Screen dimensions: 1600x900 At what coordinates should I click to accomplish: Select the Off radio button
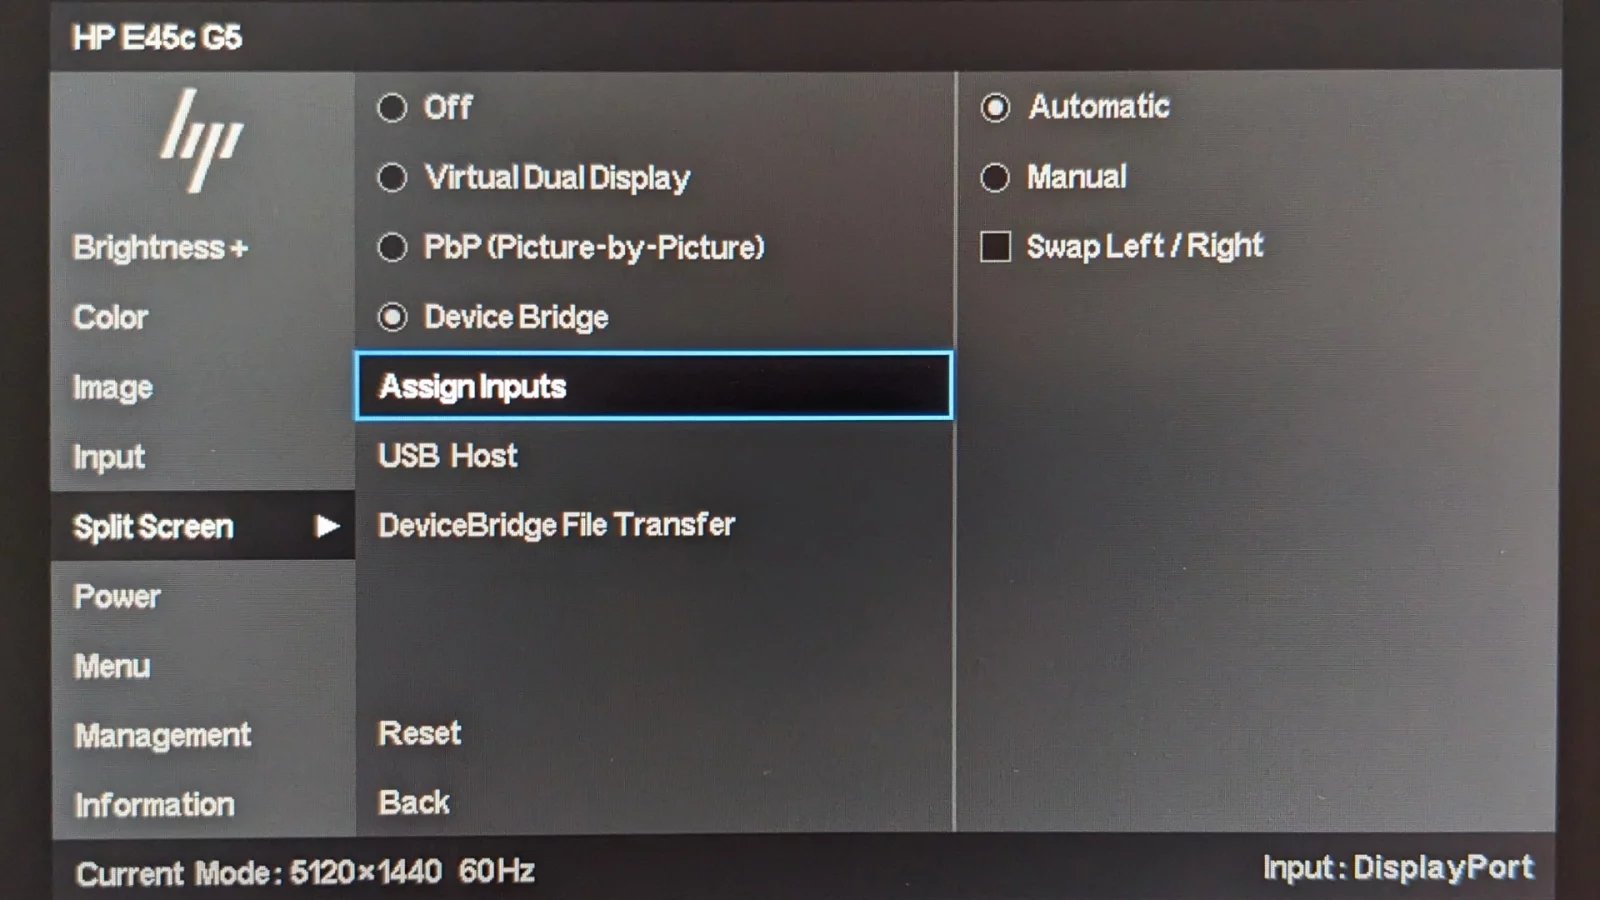click(x=392, y=107)
